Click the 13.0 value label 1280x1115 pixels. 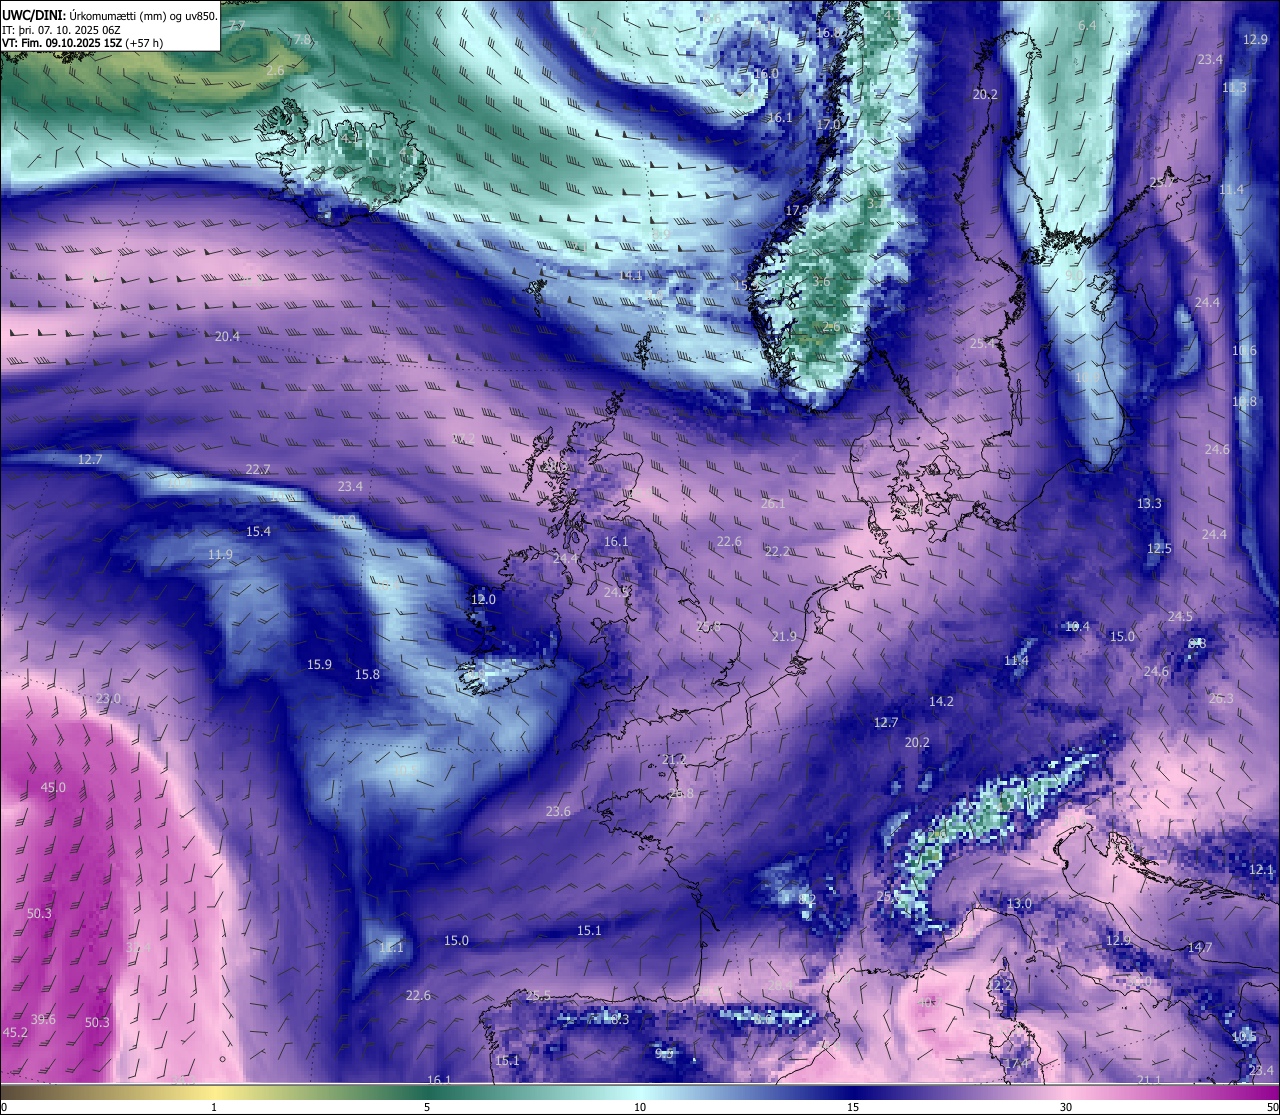click(x=1019, y=904)
